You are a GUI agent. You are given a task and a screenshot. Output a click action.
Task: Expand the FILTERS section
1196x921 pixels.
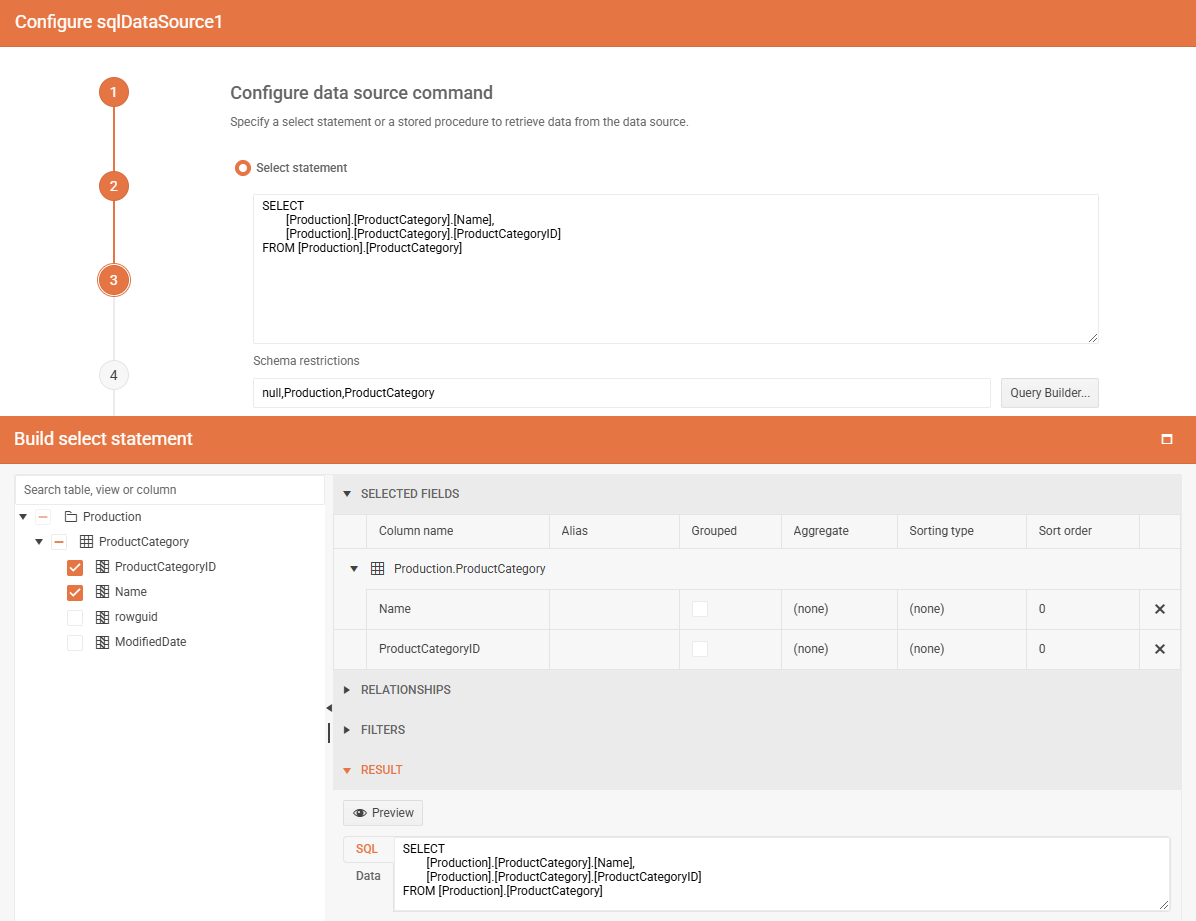382,729
